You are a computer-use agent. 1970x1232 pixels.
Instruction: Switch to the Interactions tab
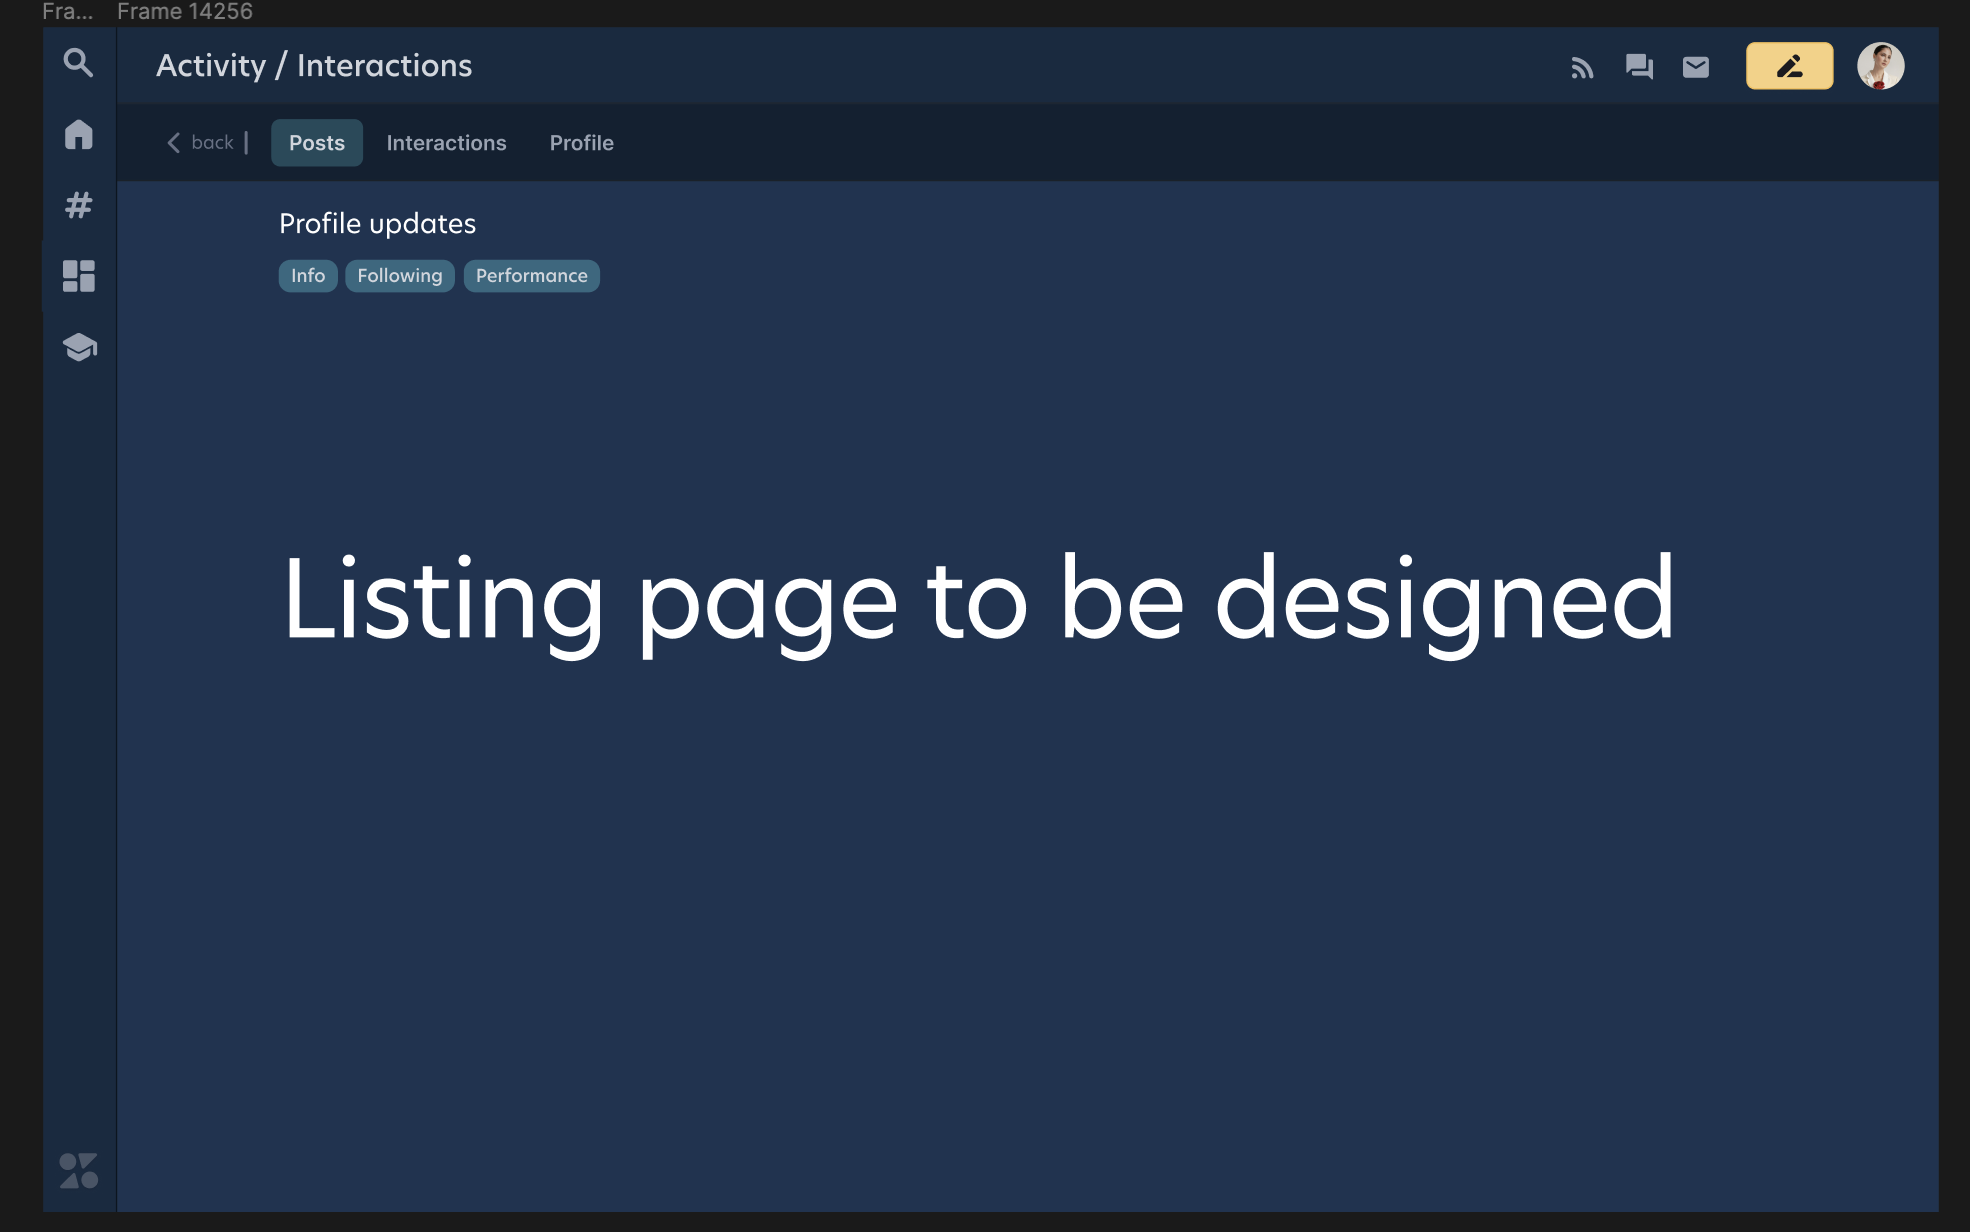446,142
